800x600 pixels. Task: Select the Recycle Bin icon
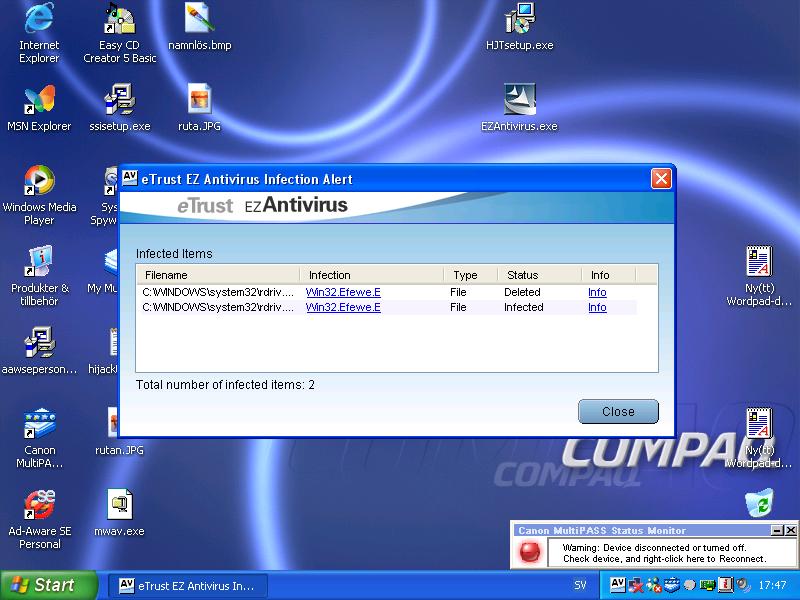tap(759, 503)
